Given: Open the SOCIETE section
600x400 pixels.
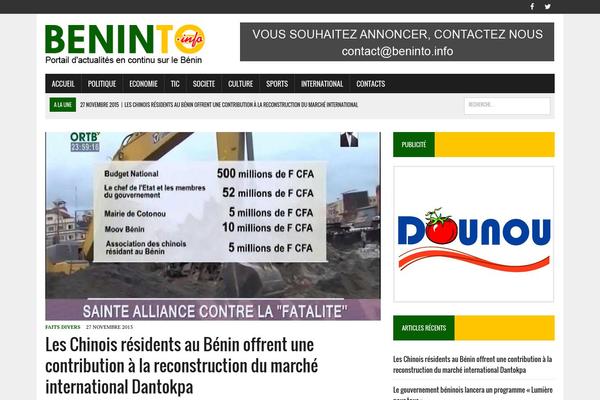Looking at the screenshot, I should coord(204,84).
